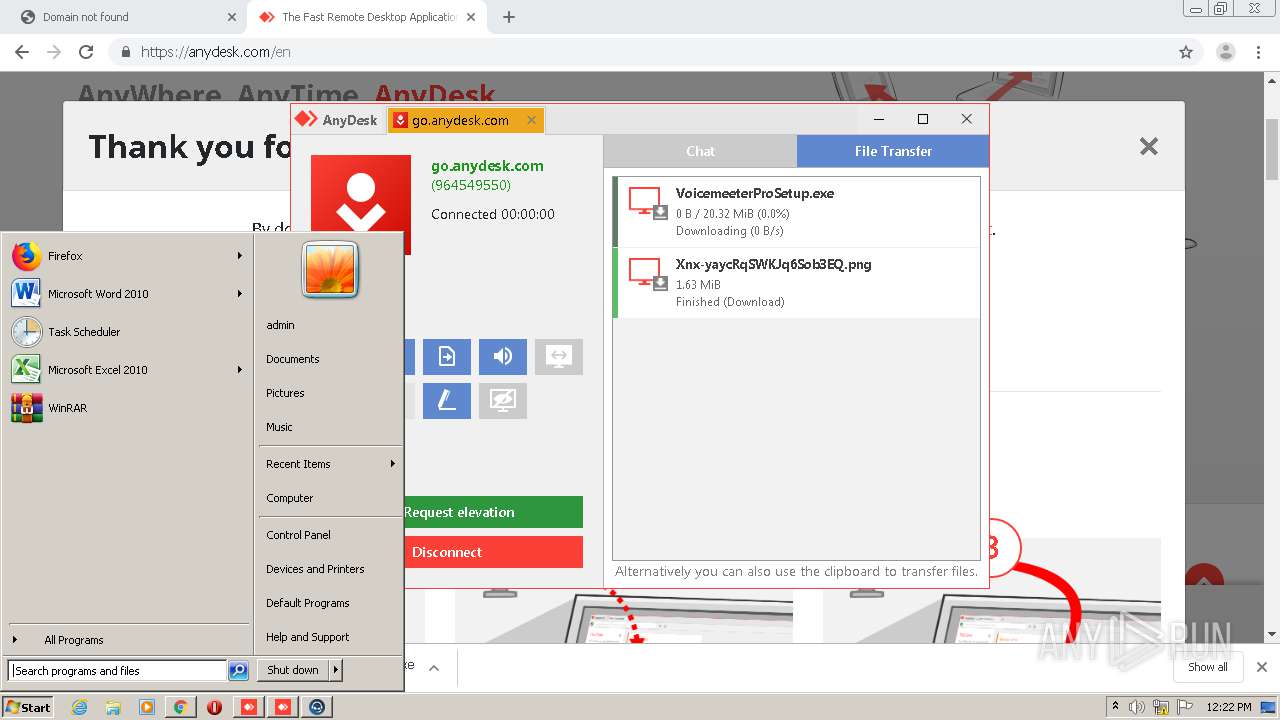
Task: Toggle the whiteboard drawing pen icon
Action: coord(447,401)
